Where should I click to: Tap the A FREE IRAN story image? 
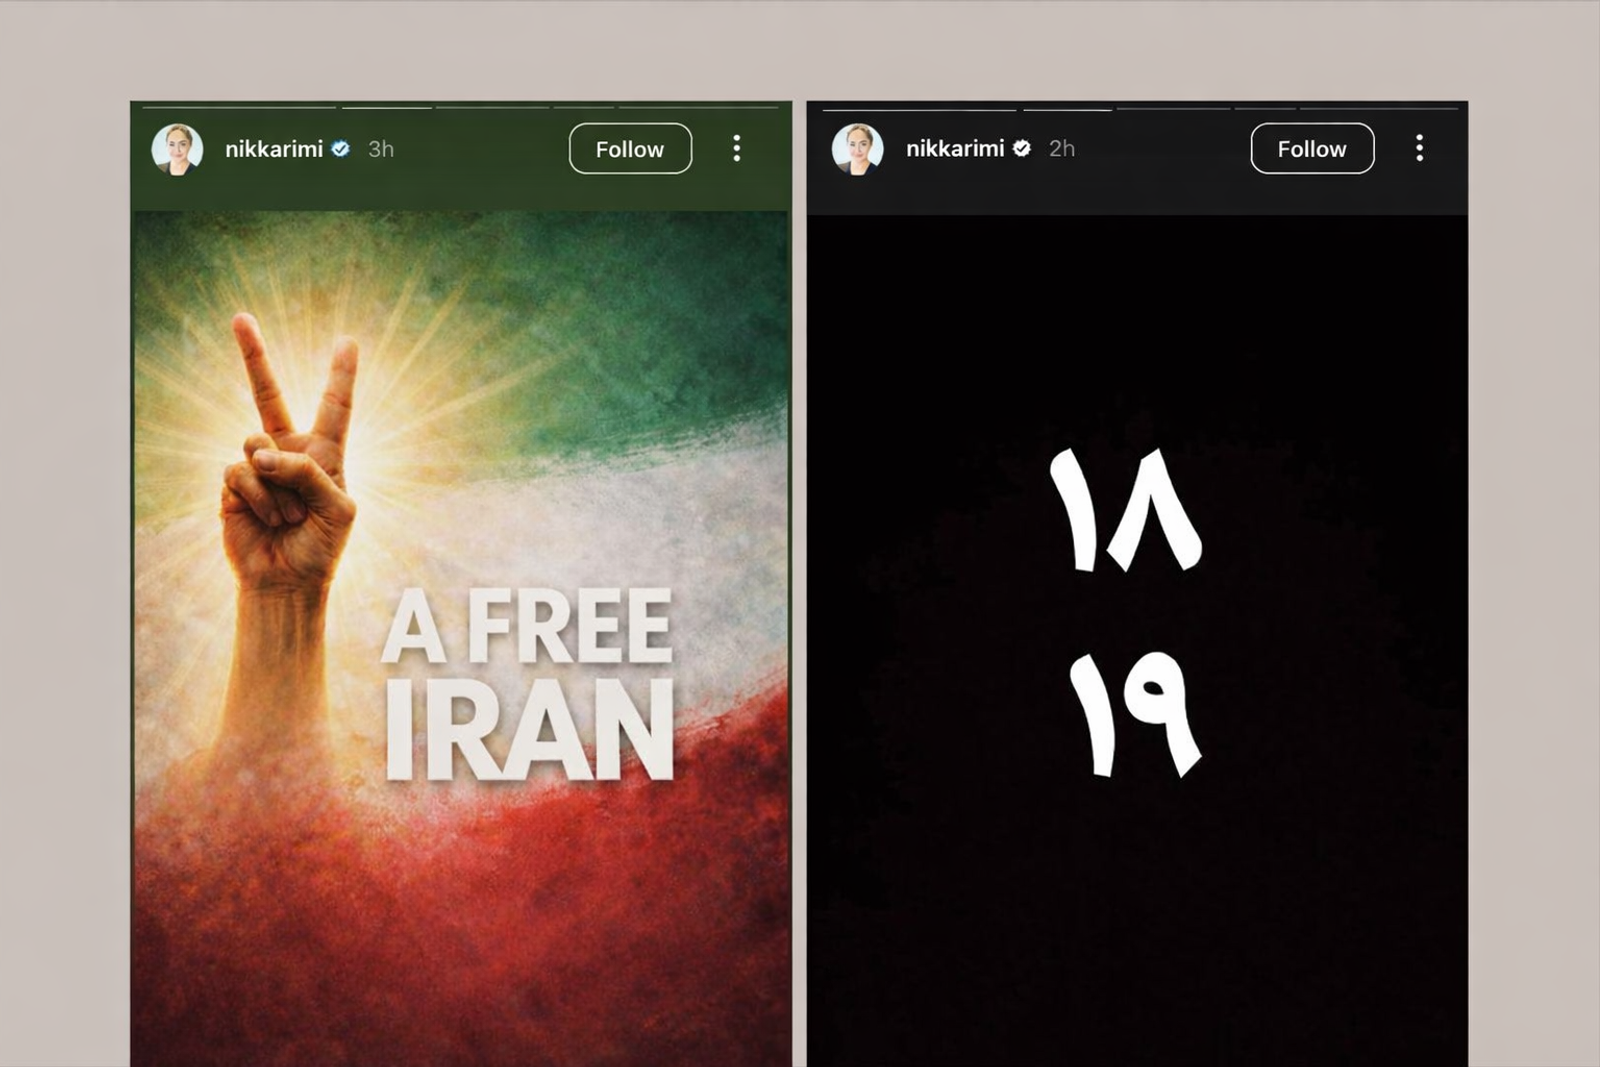click(461, 638)
